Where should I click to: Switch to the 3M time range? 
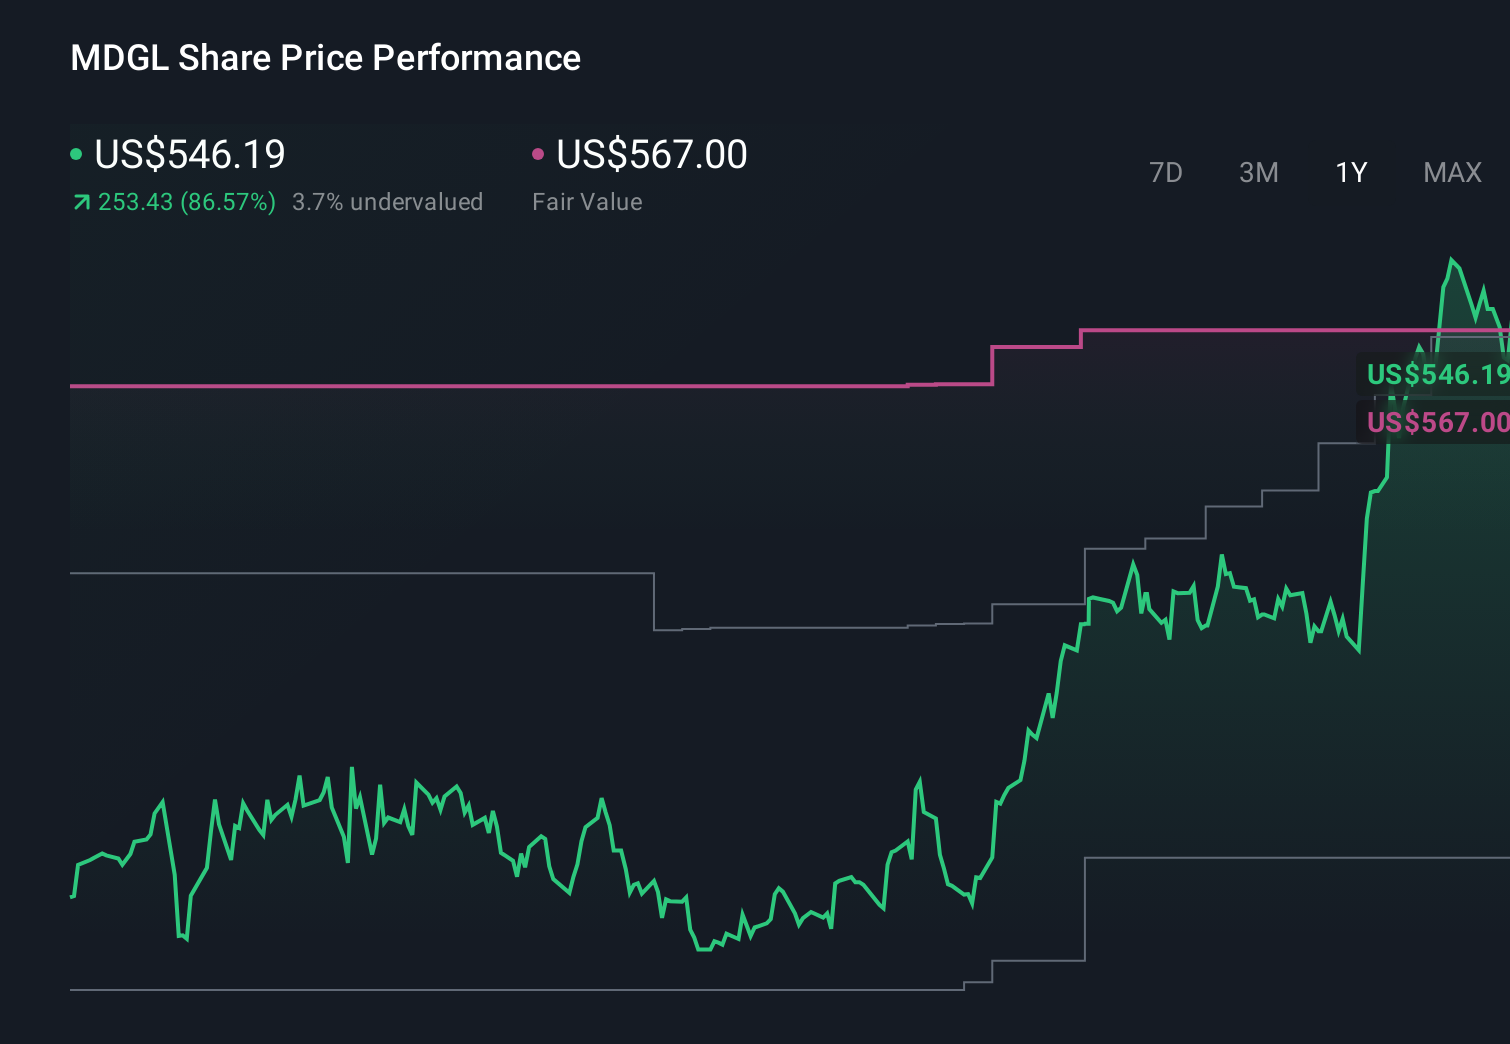click(1258, 172)
